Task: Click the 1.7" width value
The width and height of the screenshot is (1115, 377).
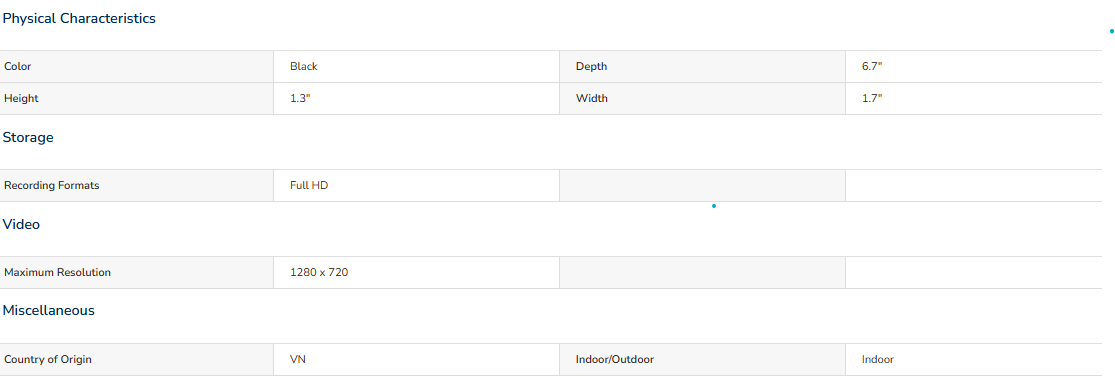Action: click(872, 99)
